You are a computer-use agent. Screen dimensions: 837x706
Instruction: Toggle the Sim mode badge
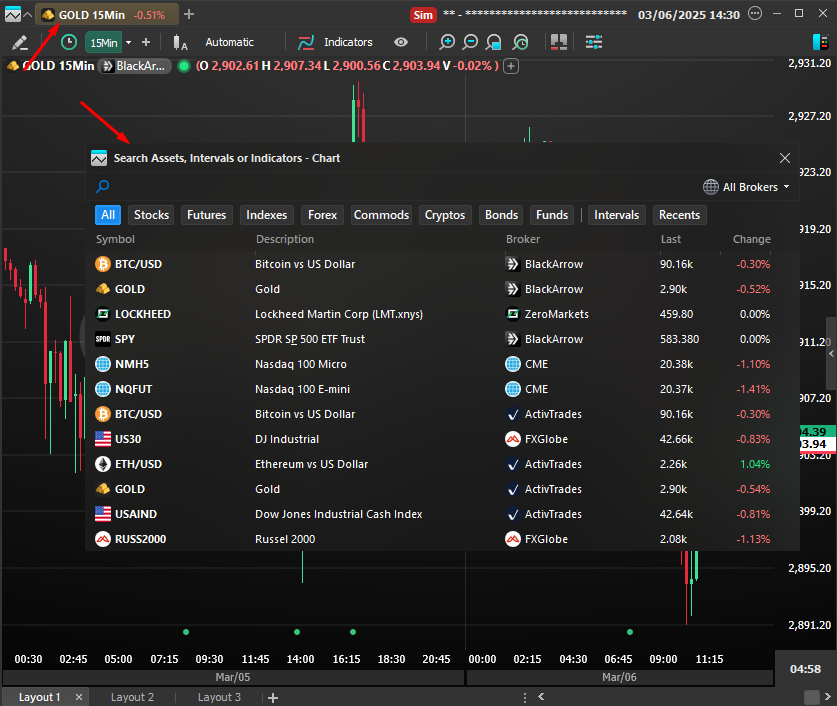[422, 15]
